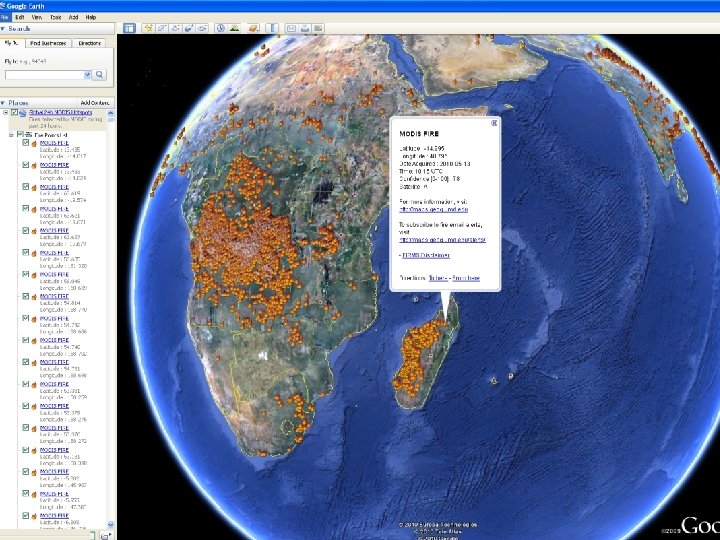Collapse the Search panel triangle

coord(3,28)
